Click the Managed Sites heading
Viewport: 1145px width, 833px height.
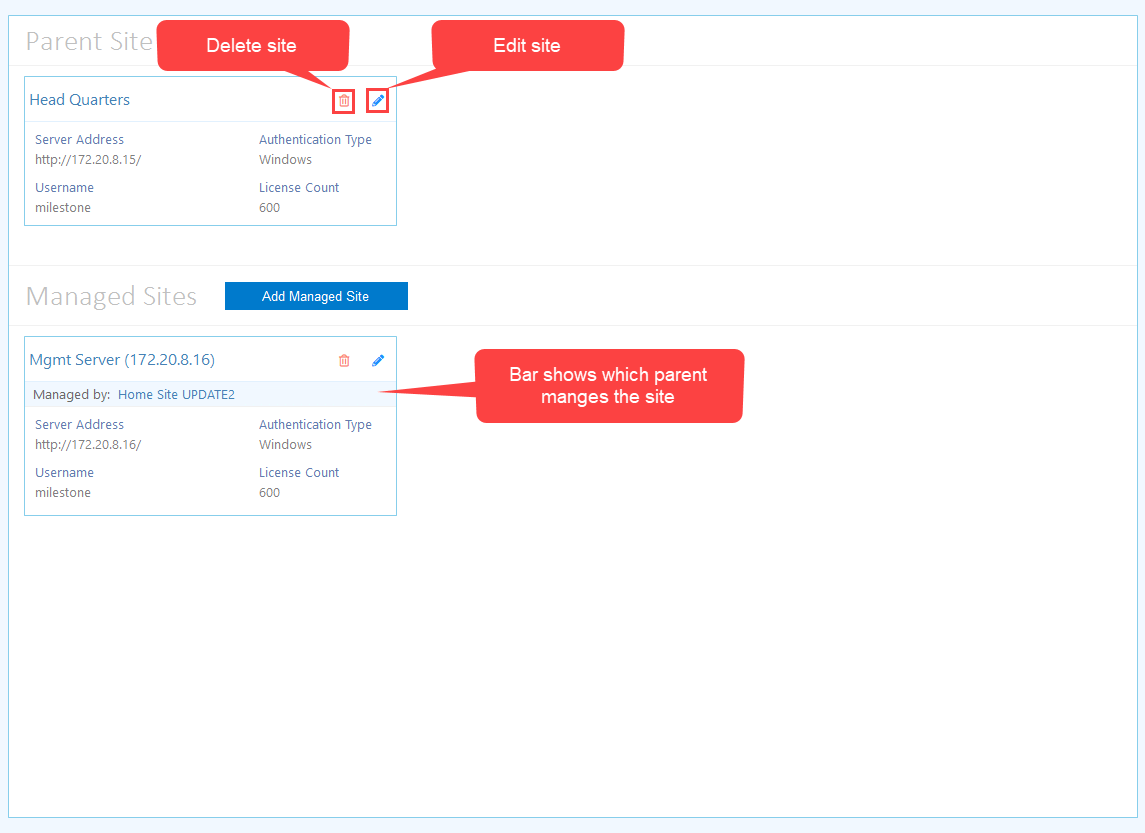click(111, 296)
